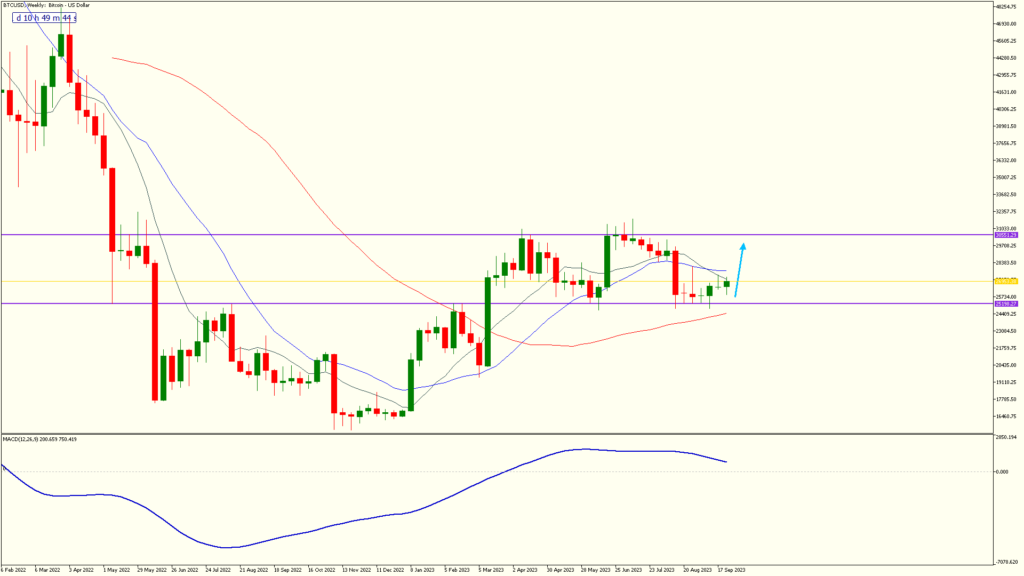
Task: Click the highlighted 25198.27 price label
Action: (1007, 304)
